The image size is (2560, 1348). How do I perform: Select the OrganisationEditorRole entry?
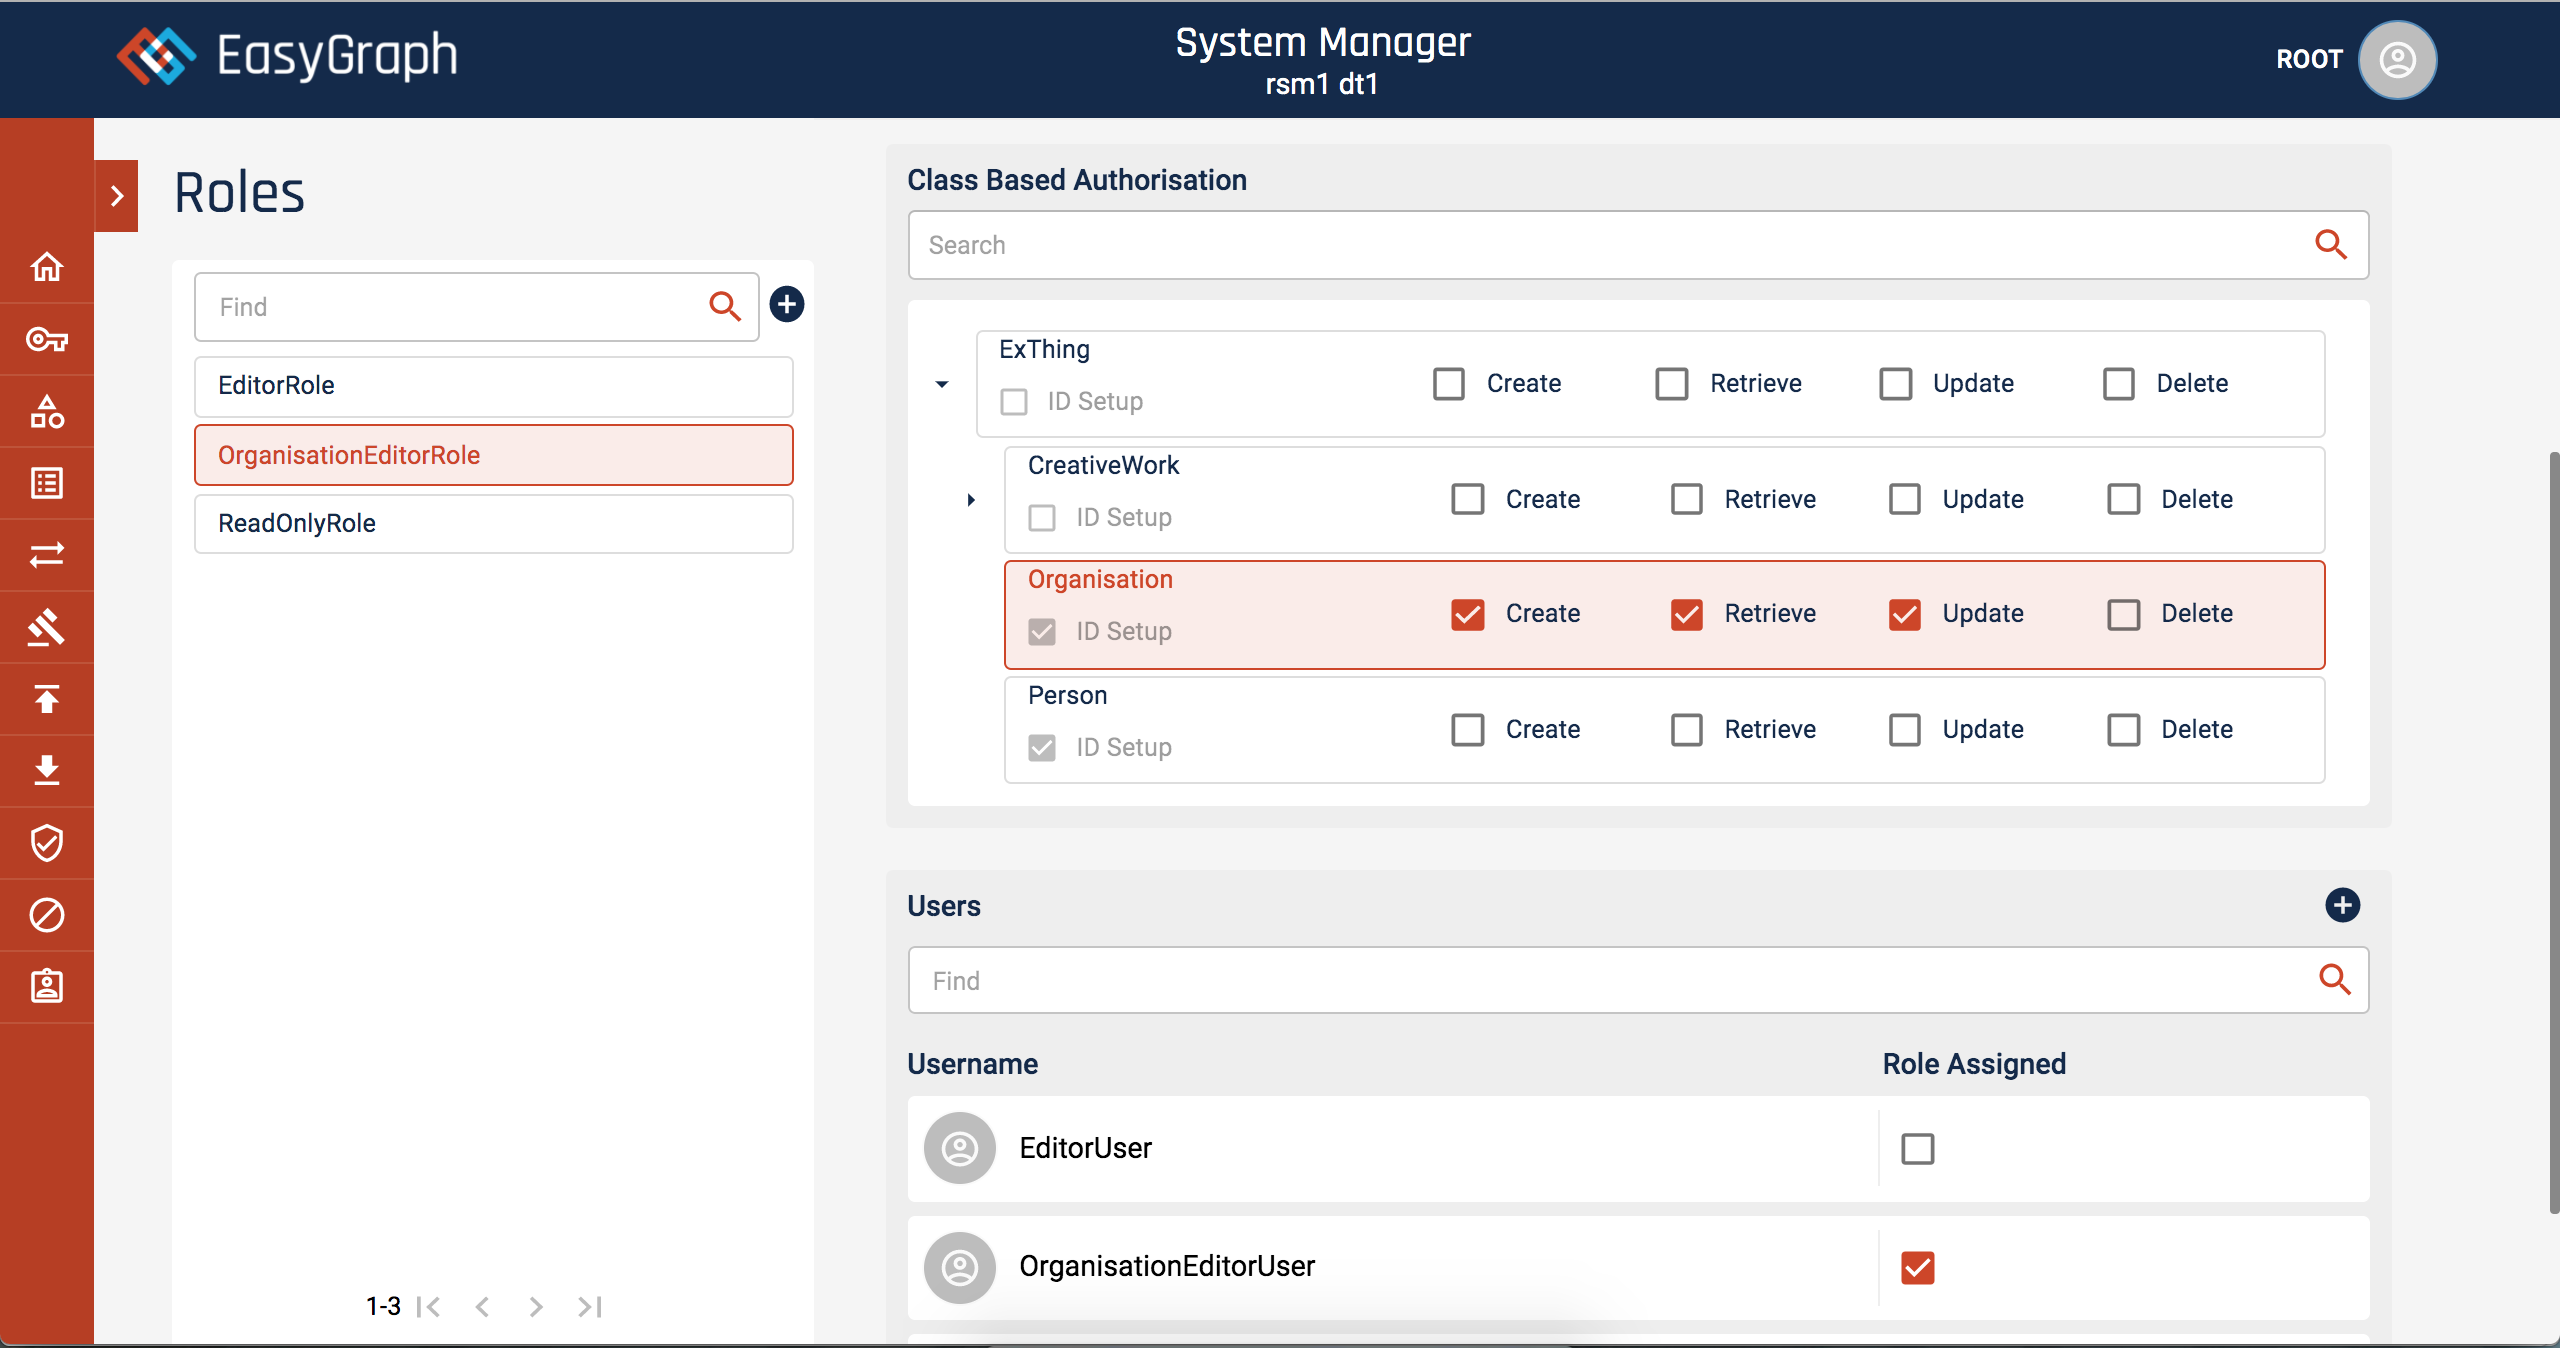tap(494, 455)
